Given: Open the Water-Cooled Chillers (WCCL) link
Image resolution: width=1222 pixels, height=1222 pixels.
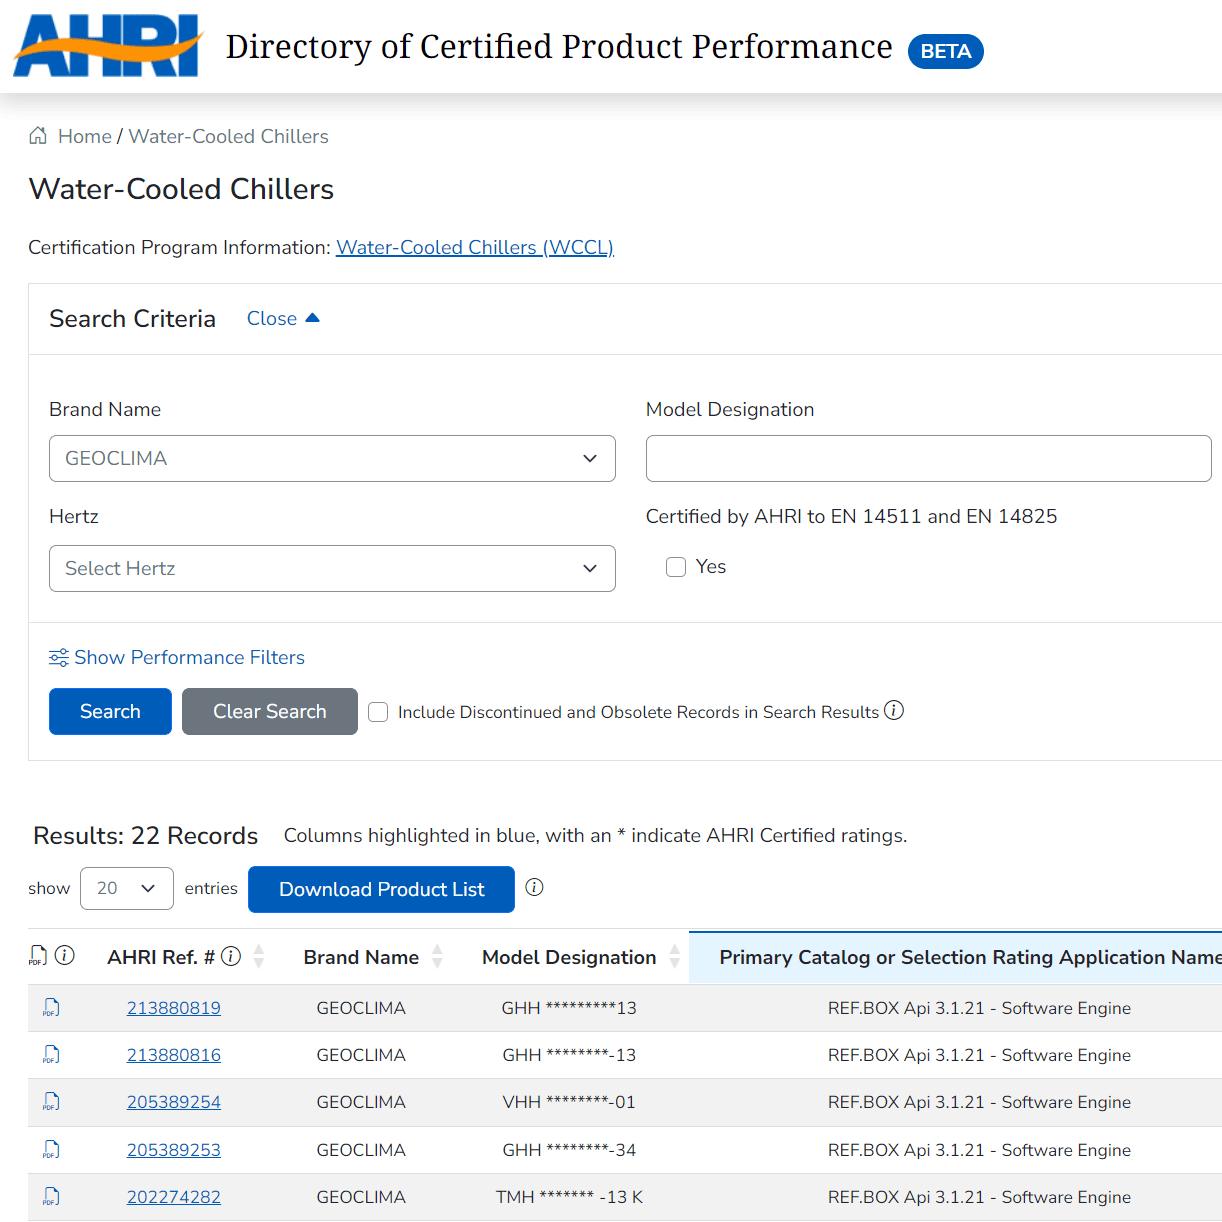Looking at the screenshot, I should [x=474, y=247].
